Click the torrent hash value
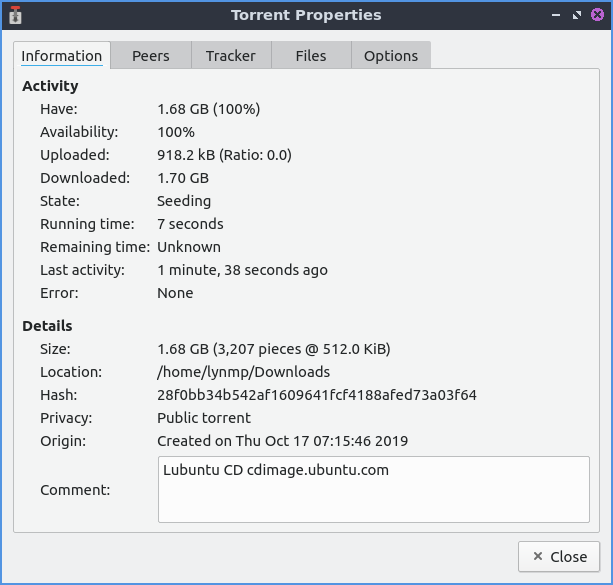The image size is (613, 585). (x=316, y=395)
